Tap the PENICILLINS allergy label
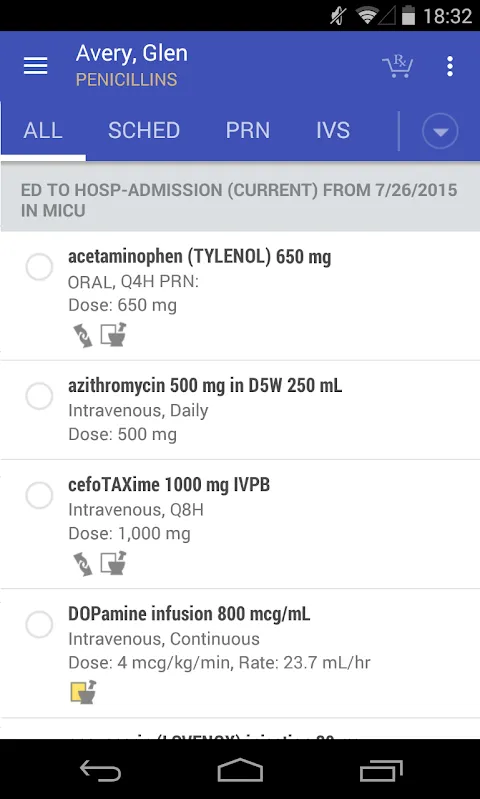480x799 pixels. [x=126, y=80]
